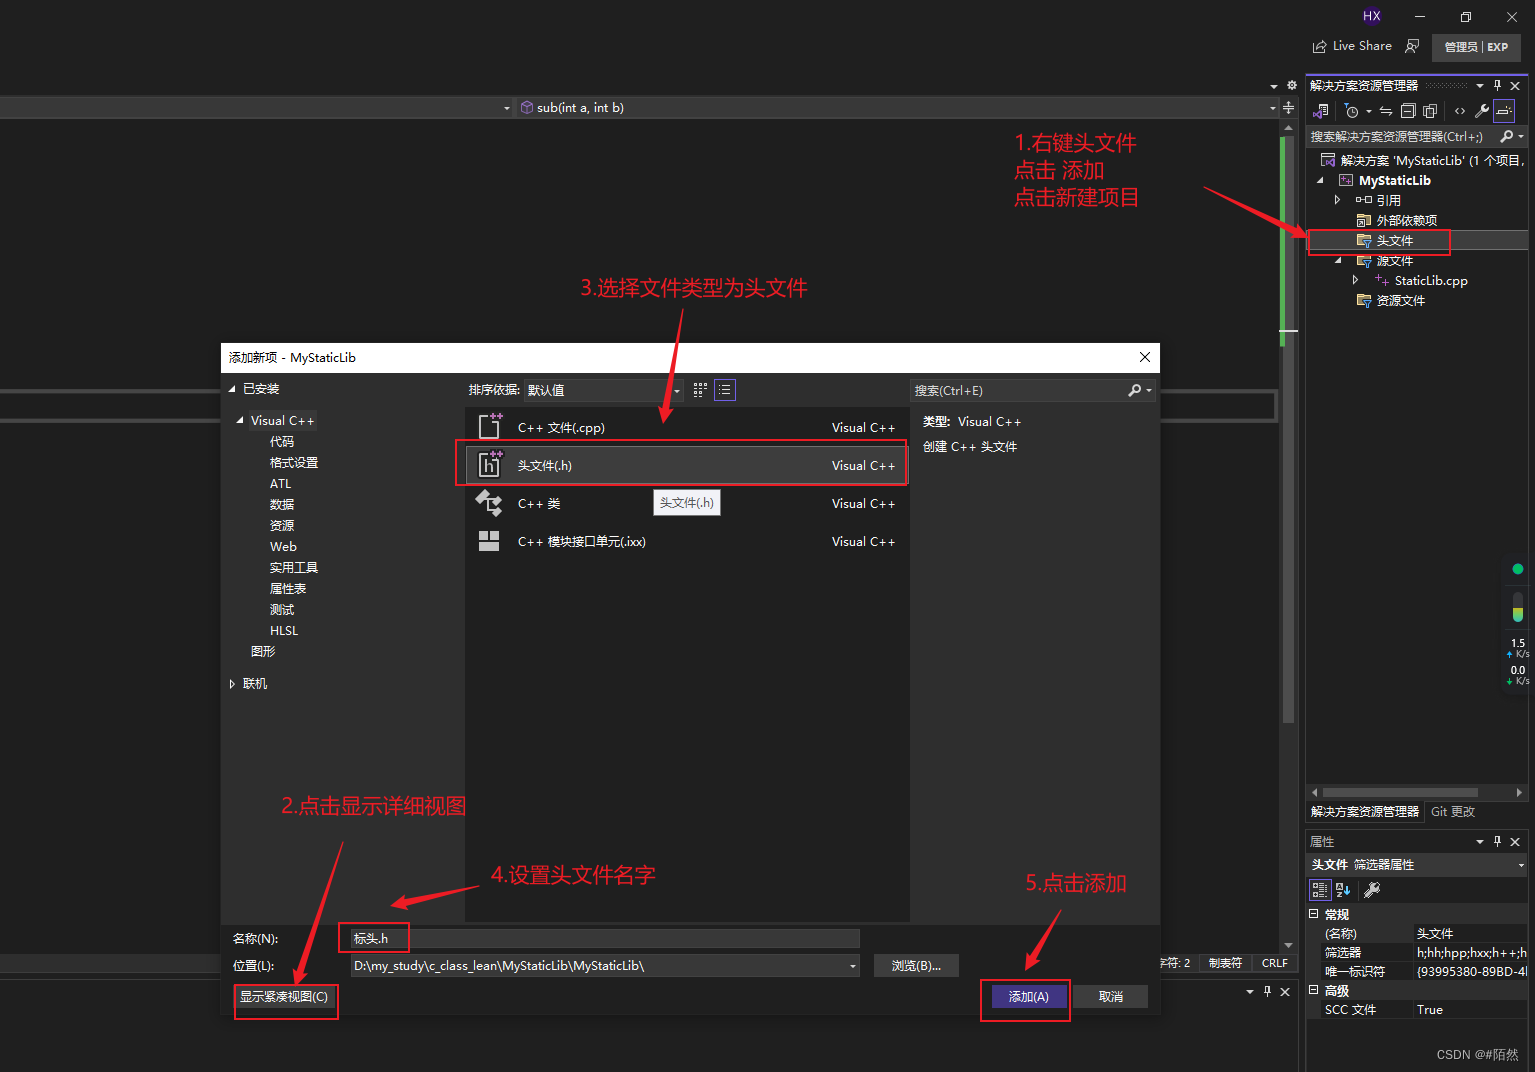Collapse 常规 property category
This screenshot has width=1535, height=1072.
click(x=1314, y=914)
